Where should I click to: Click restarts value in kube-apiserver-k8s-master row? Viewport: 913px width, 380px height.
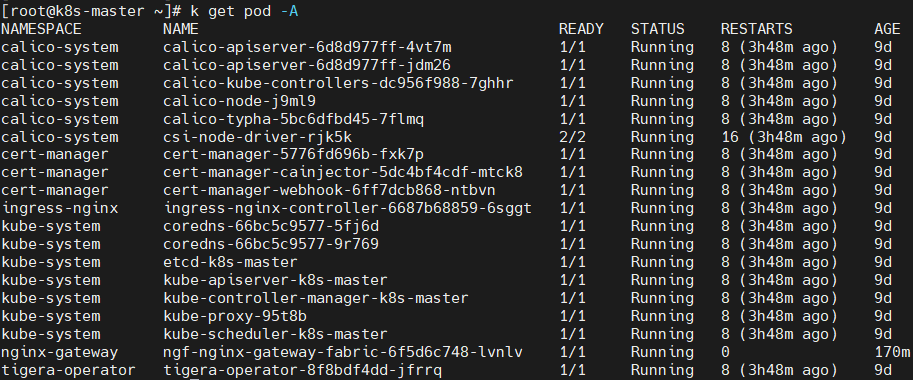click(x=779, y=280)
